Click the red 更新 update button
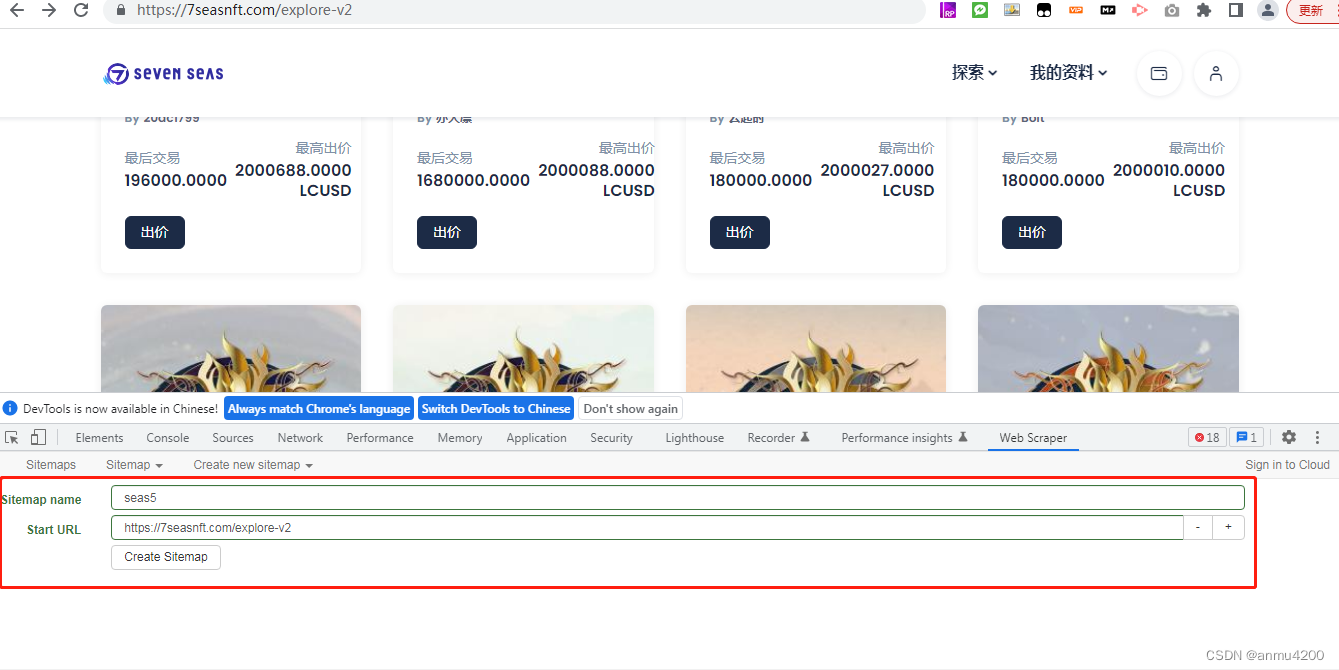This screenshot has width=1339, height=670. [1312, 10]
